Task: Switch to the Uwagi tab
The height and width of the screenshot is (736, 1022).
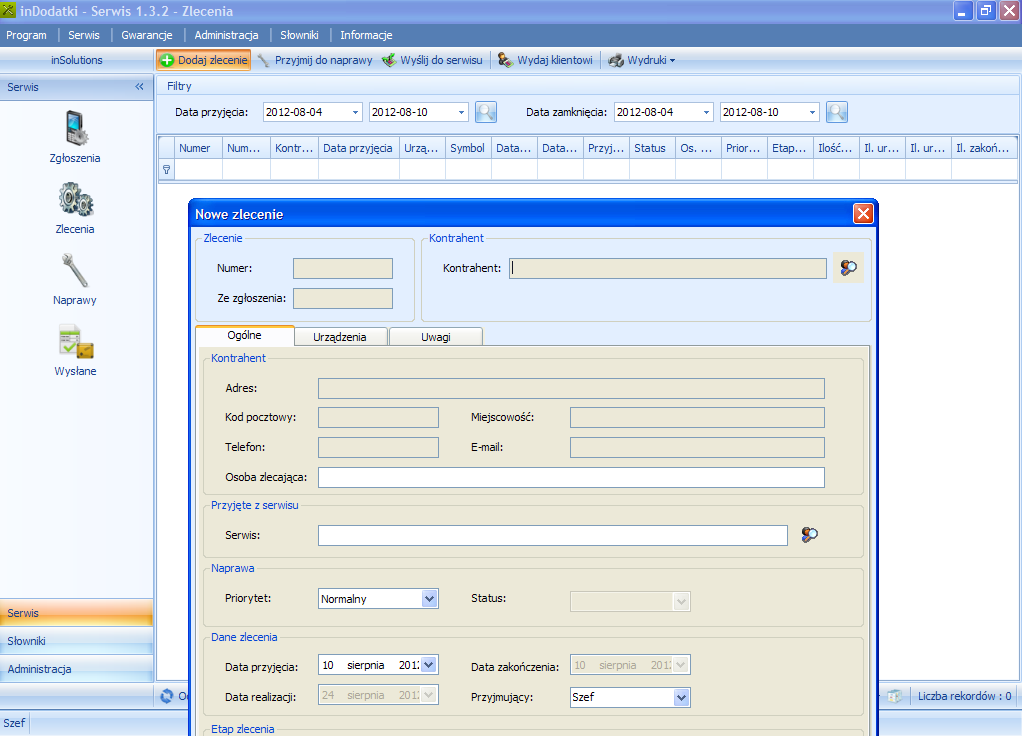Action: 435,337
